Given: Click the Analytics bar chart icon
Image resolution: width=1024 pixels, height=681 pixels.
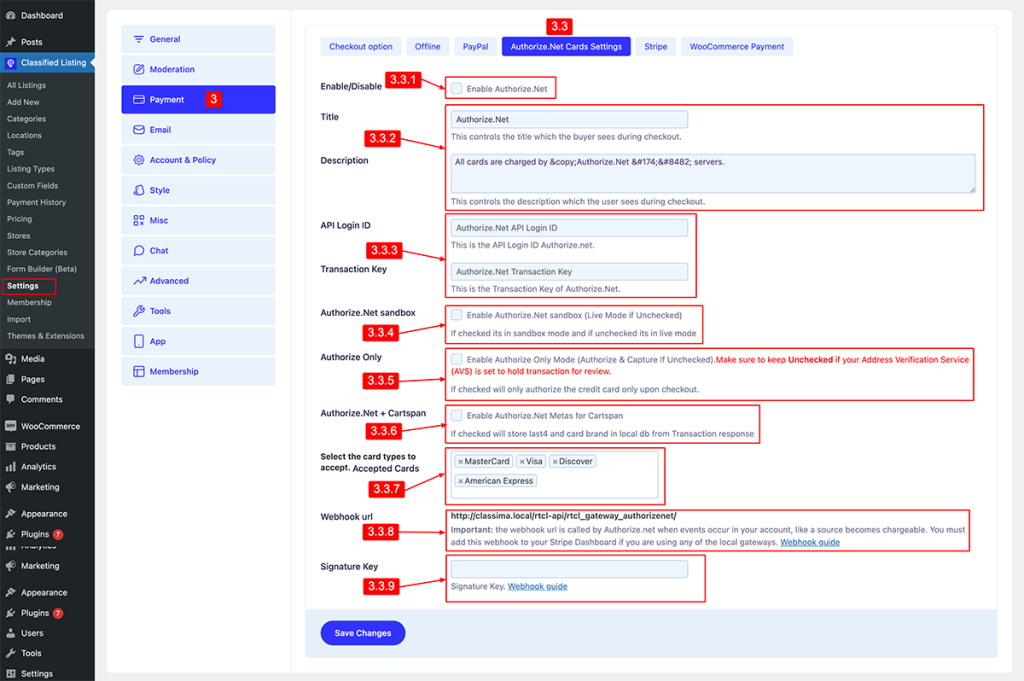Looking at the screenshot, I should coord(10,466).
